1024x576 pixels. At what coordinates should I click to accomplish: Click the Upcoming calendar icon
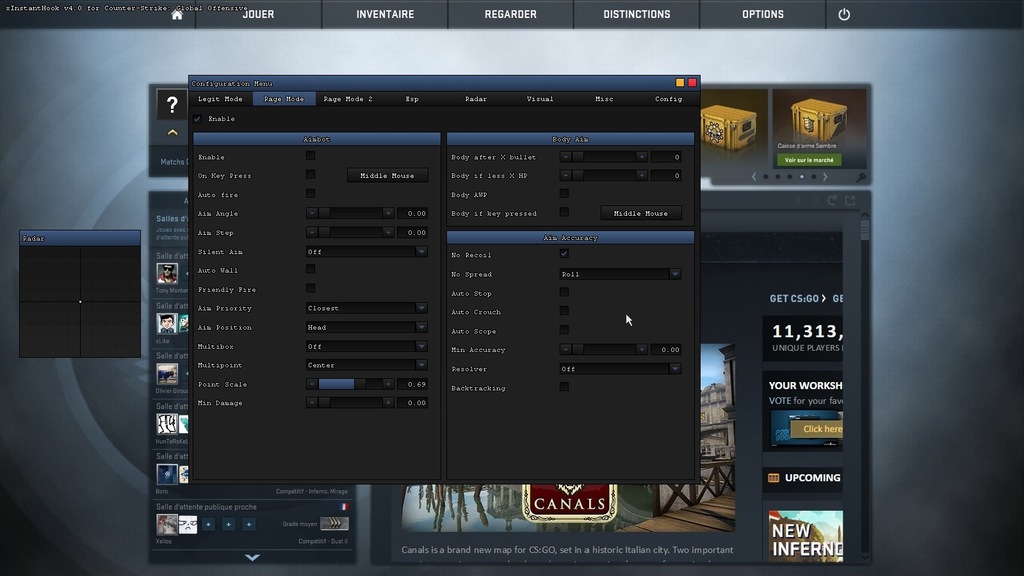774,478
